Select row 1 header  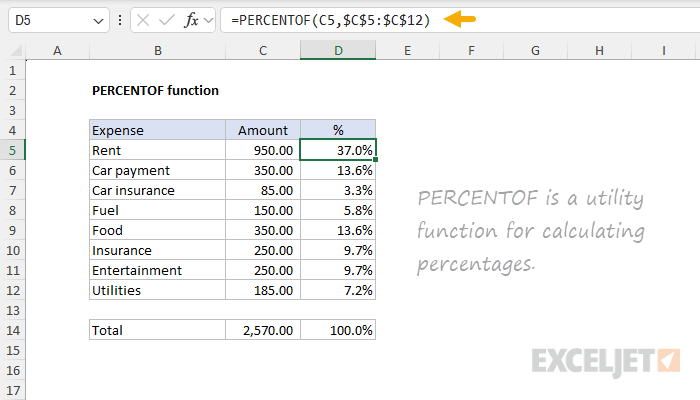pos(12,71)
